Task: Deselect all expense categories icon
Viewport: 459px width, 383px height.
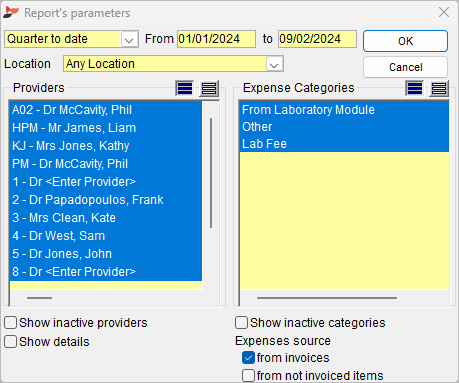Action: click(x=439, y=88)
